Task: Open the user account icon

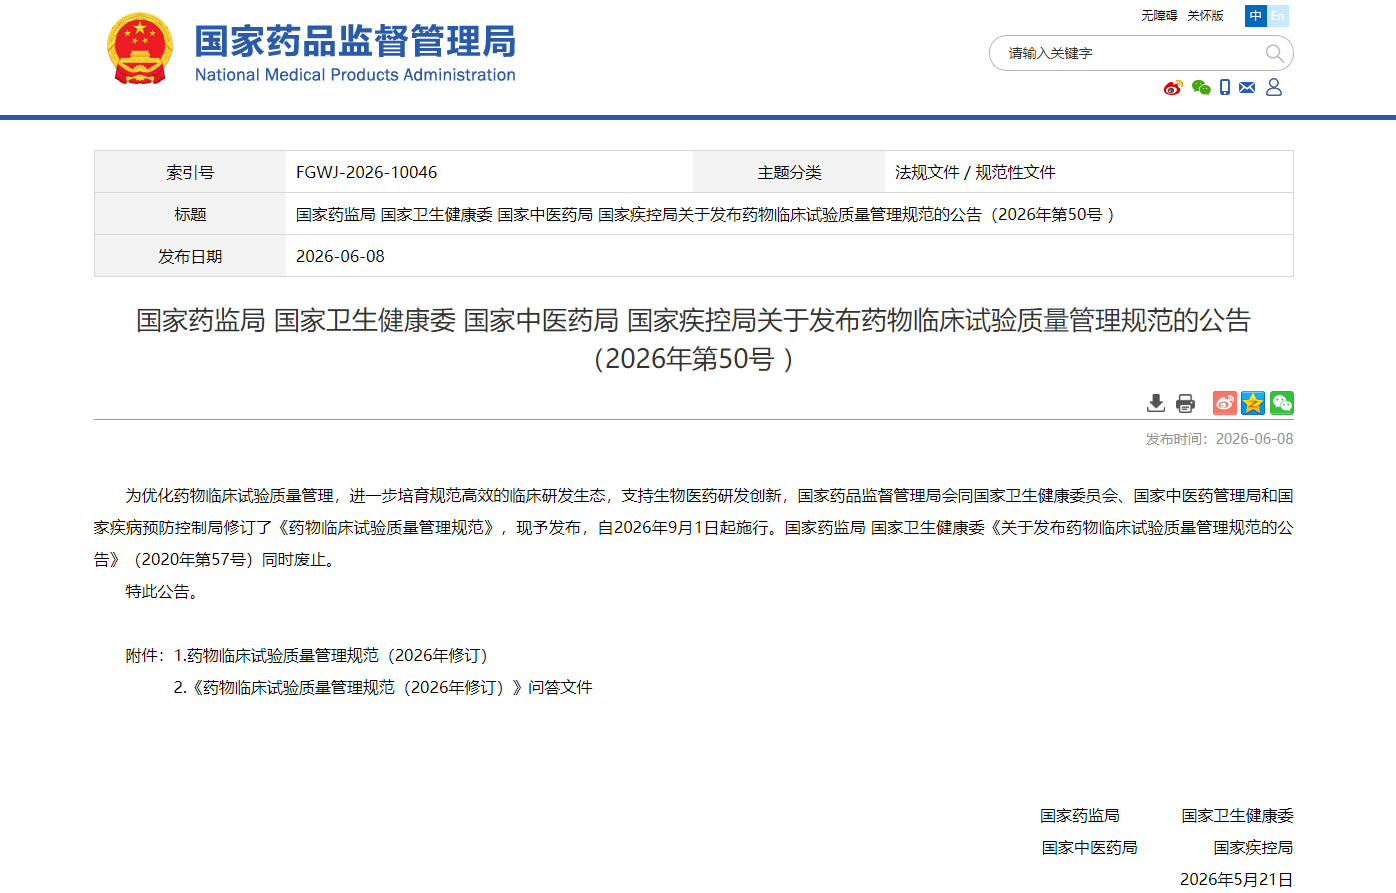Action: [x=1274, y=88]
